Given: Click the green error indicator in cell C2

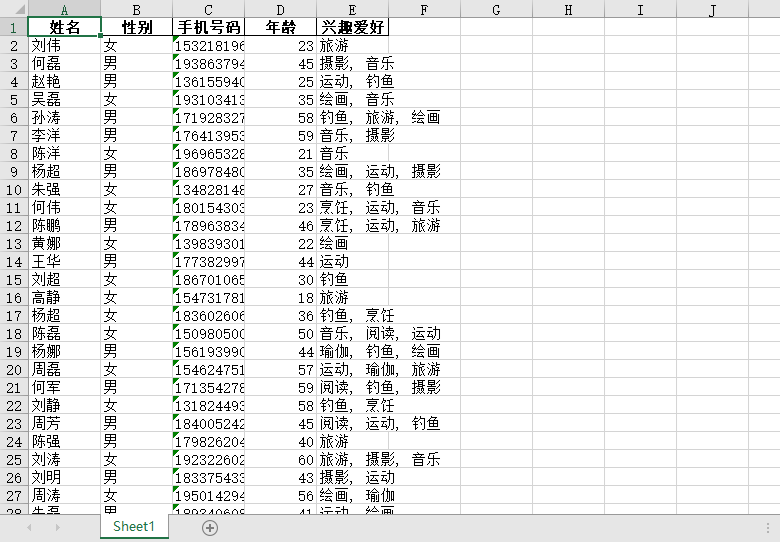Looking at the screenshot, I should coord(176,40).
